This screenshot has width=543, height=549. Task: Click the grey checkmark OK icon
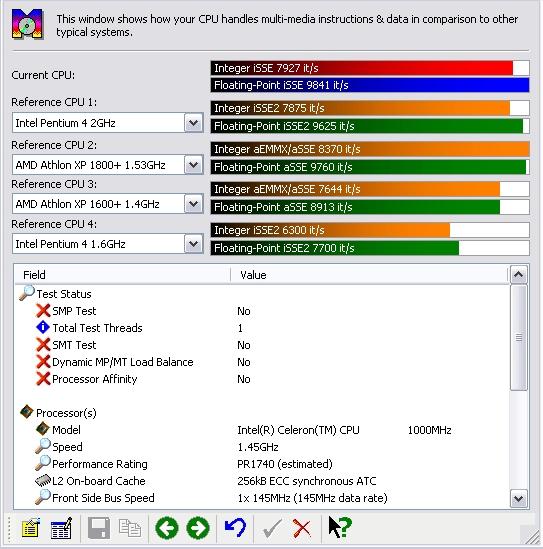tap(272, 528)
